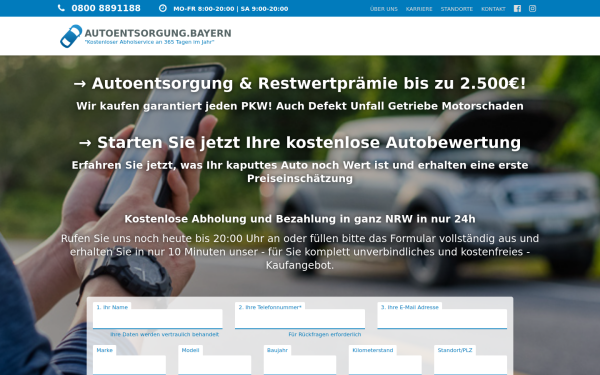Image resolution: width=600 pixels, height=375 pixels.
Task: Focus the Modell input field
Action: (215, 365)
